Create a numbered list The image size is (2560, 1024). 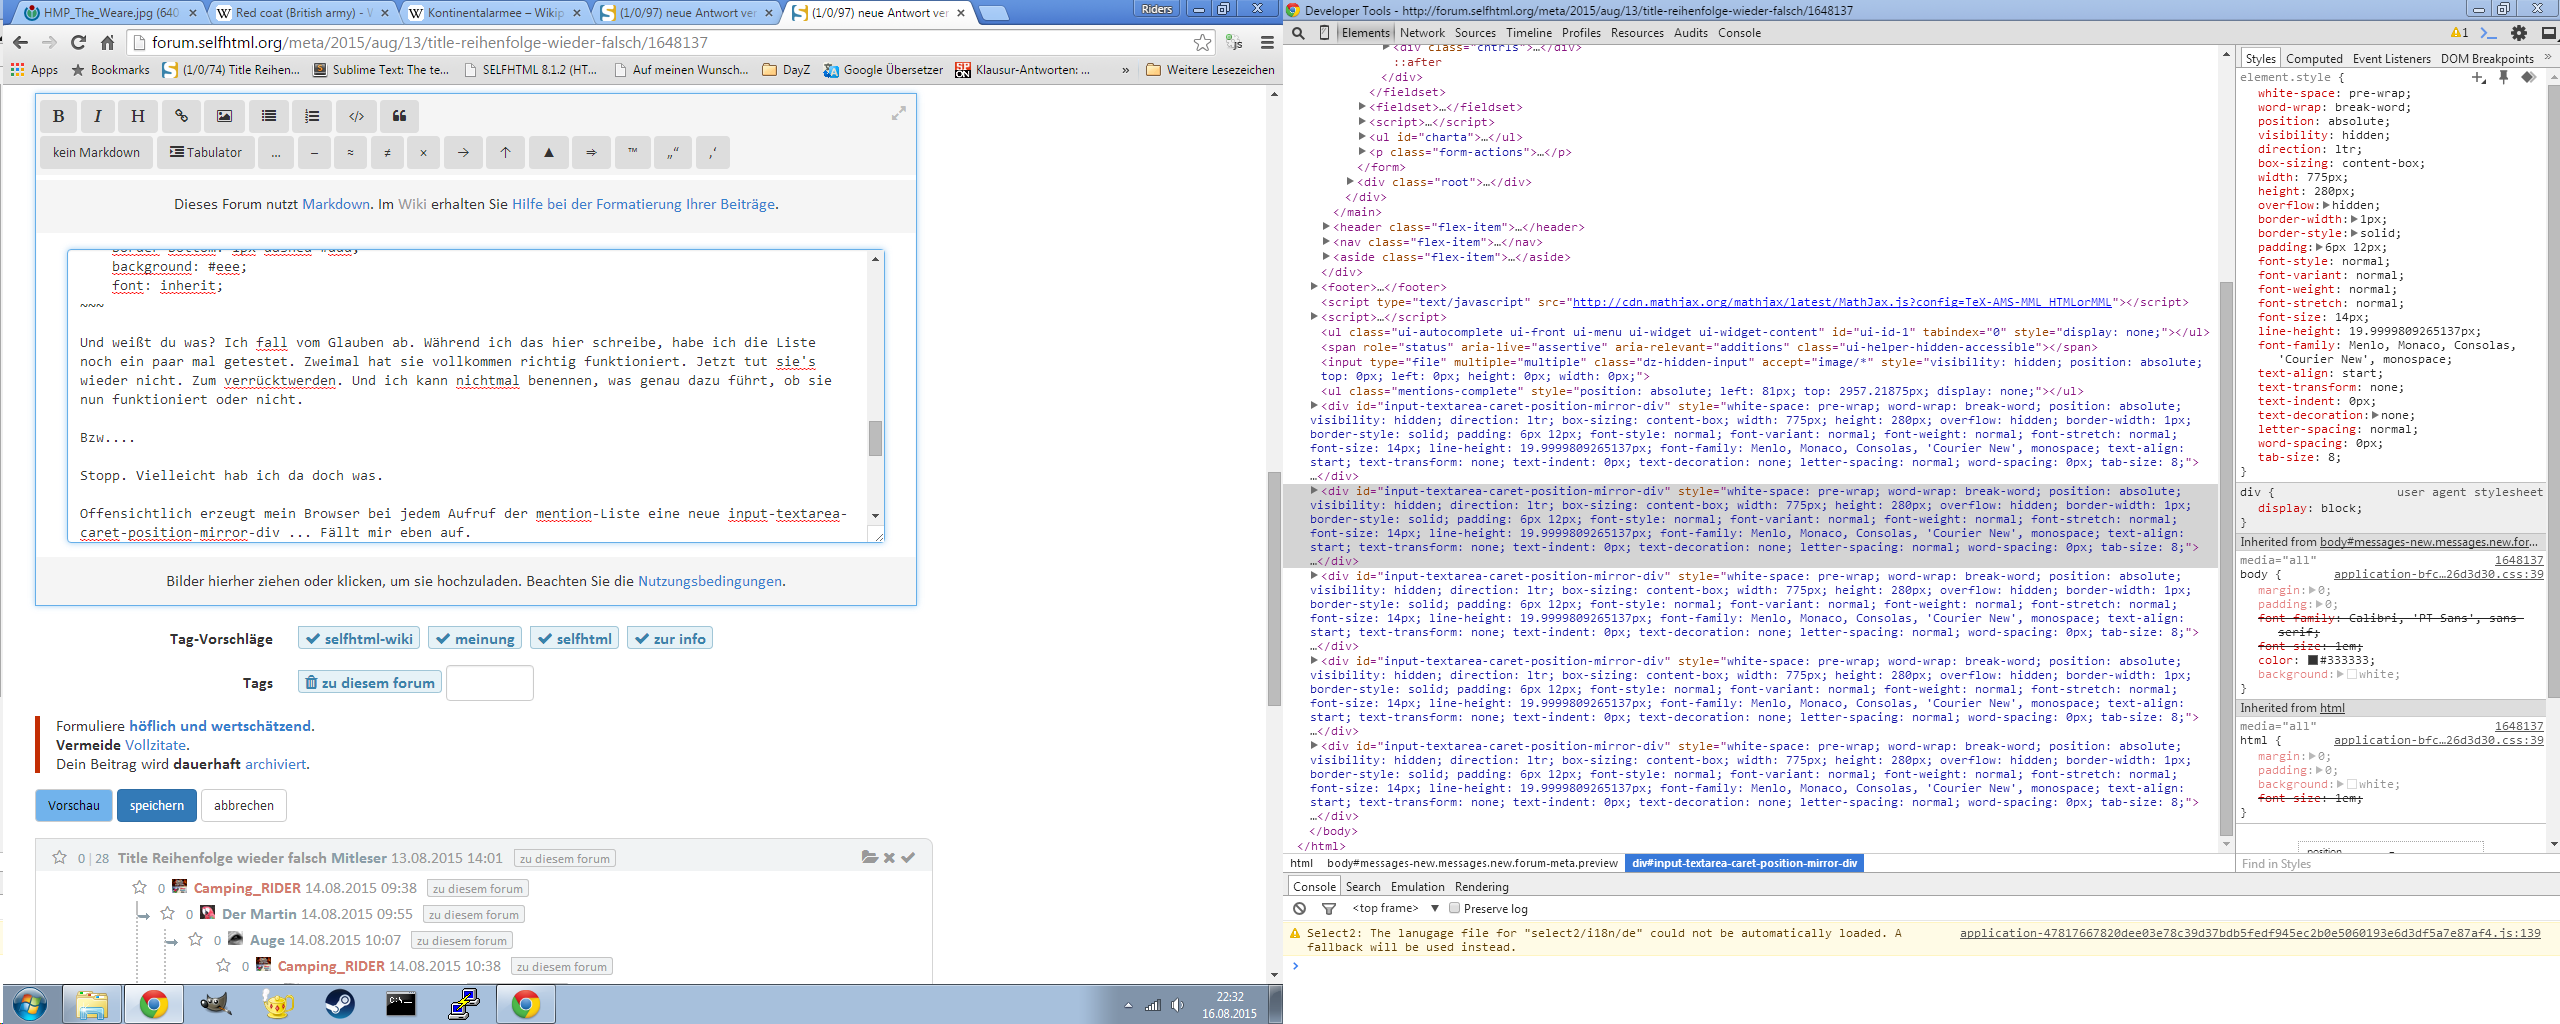[x=312, y=116]
